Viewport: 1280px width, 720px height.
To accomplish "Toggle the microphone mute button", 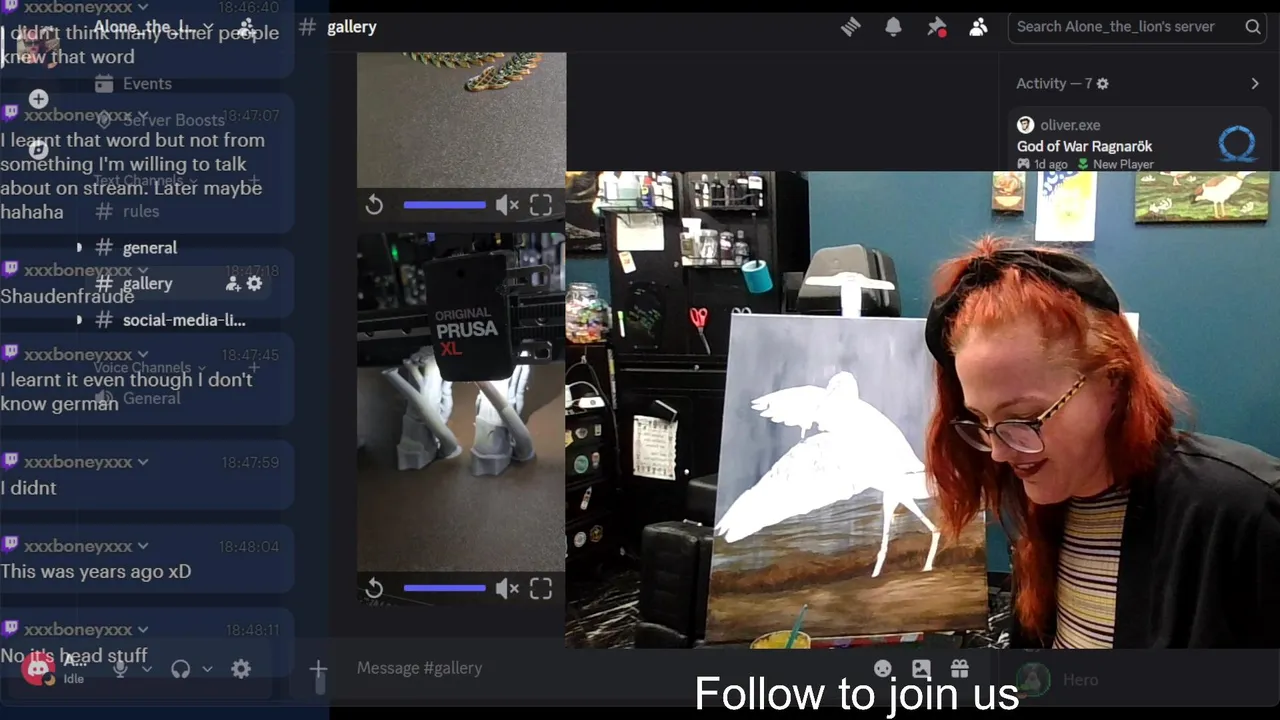I will pos(120,669).
